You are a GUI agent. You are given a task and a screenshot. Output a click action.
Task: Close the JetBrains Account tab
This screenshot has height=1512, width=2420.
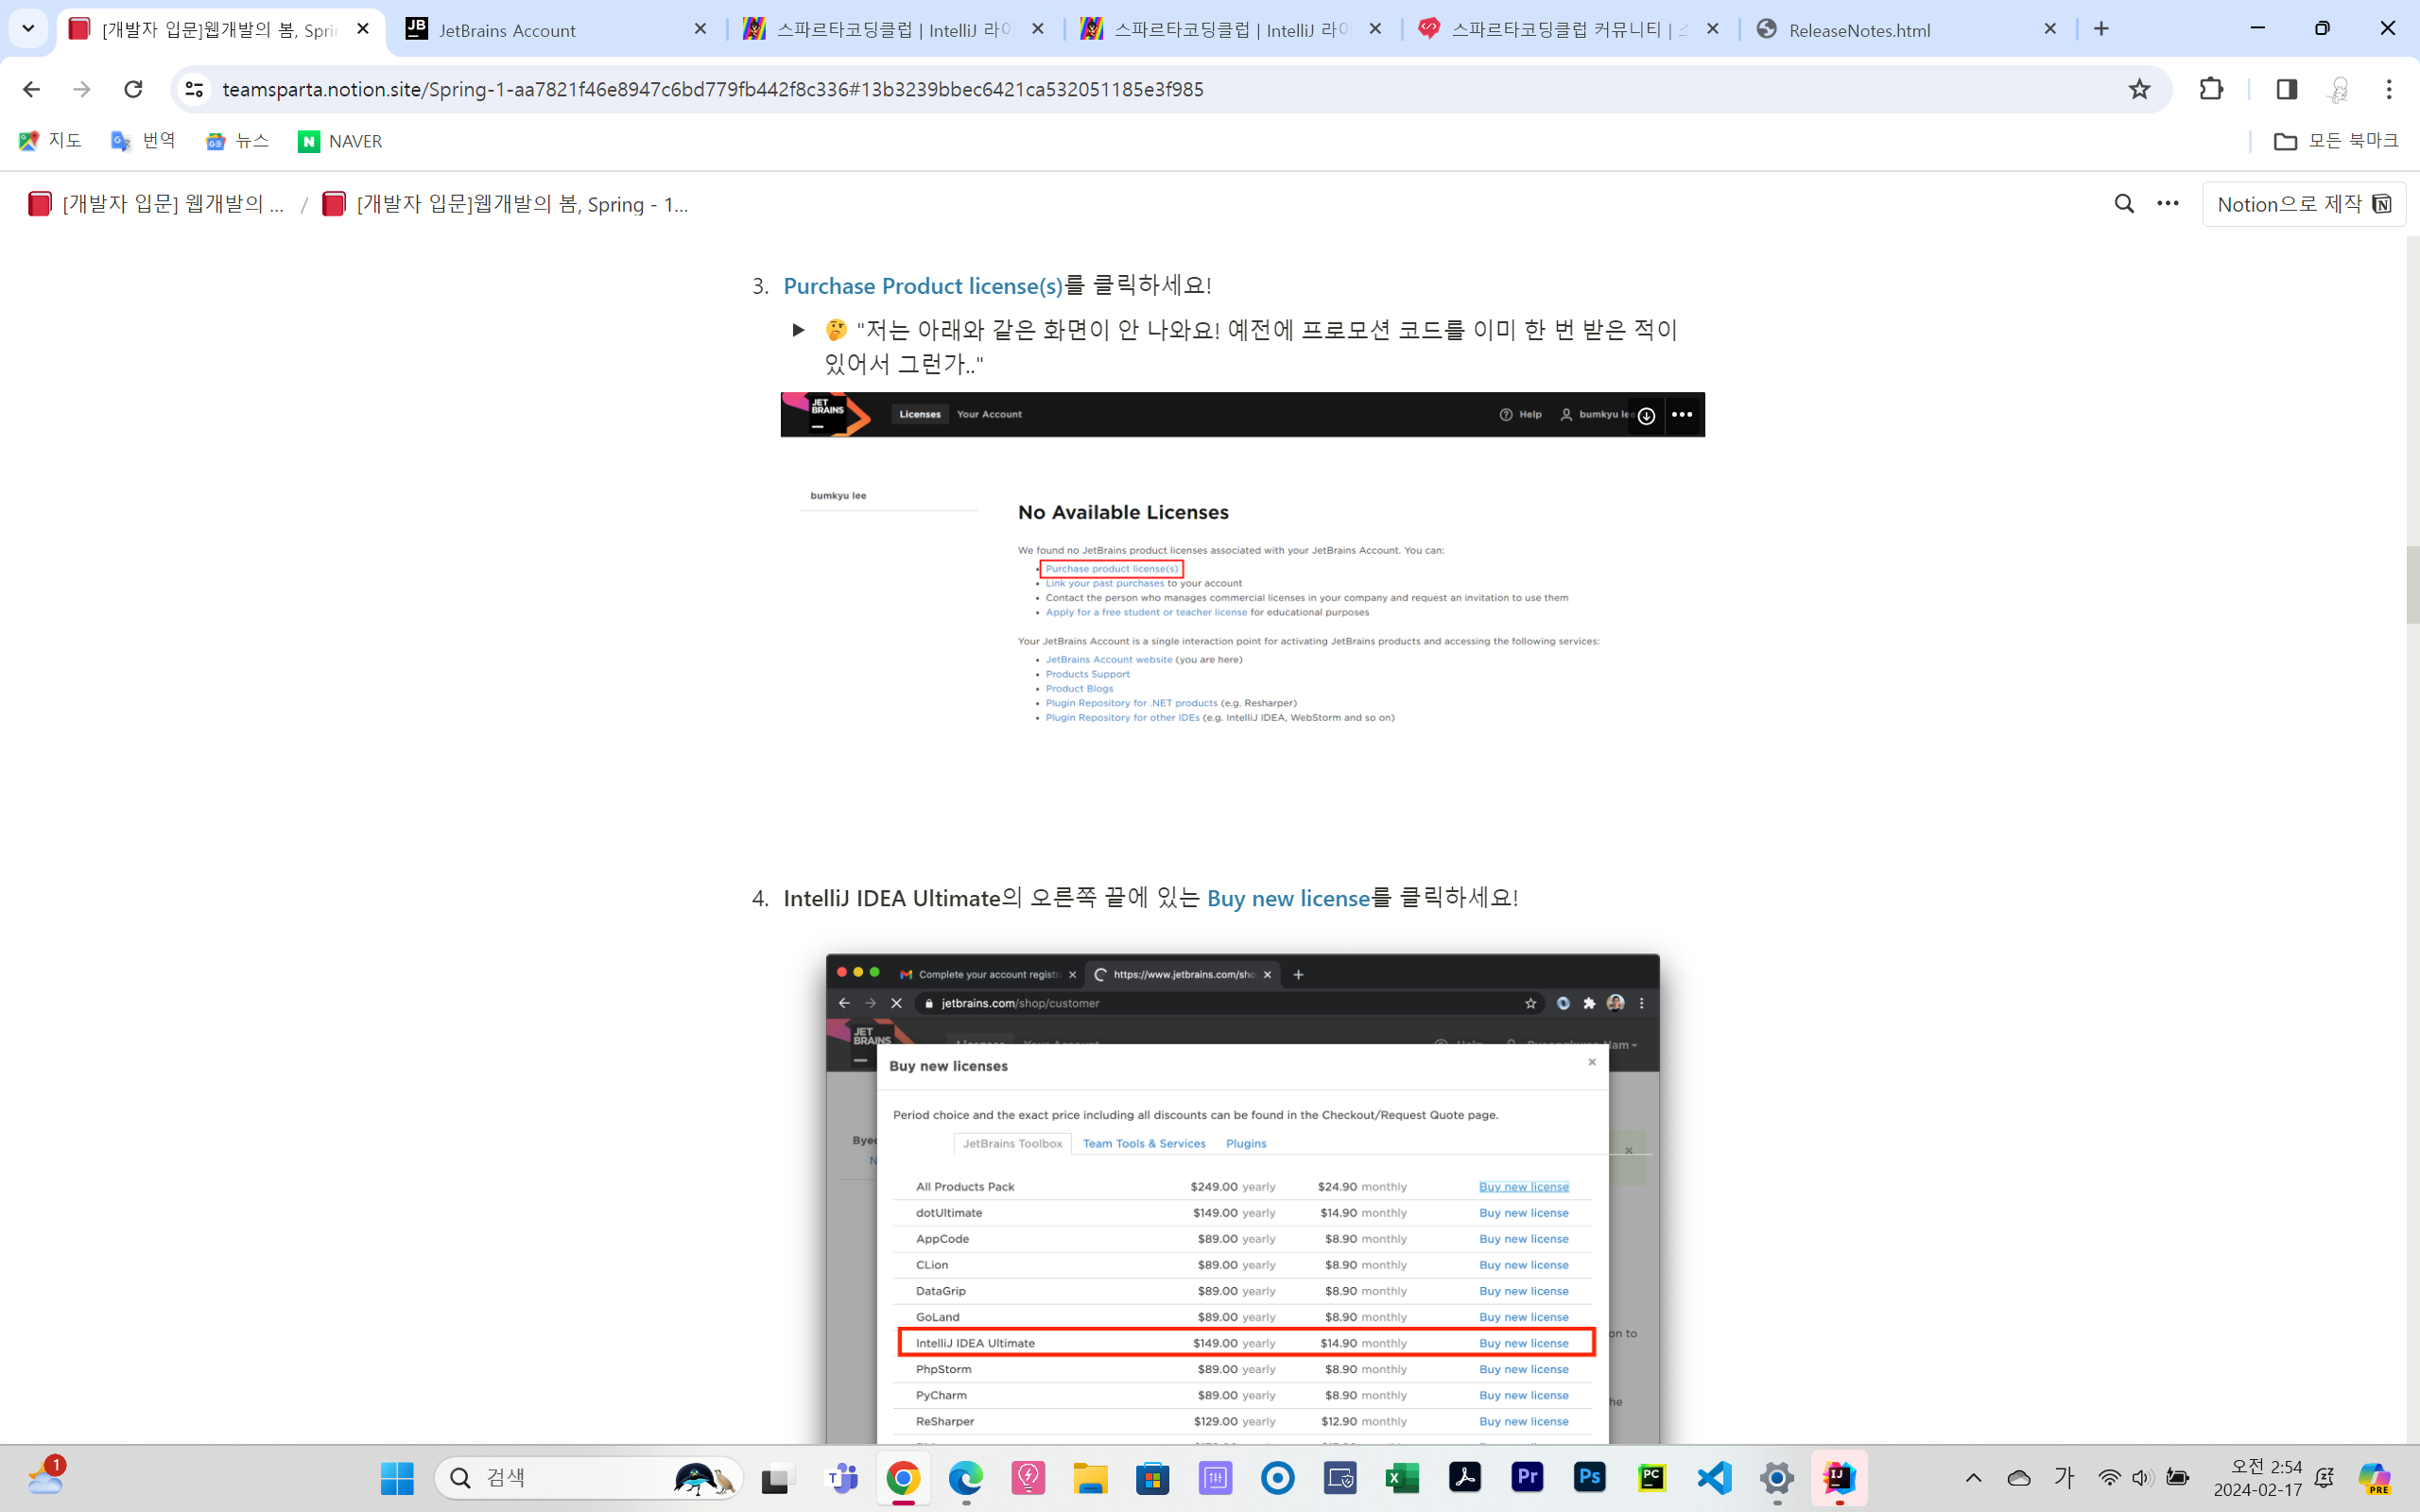[x=700, y=29]
